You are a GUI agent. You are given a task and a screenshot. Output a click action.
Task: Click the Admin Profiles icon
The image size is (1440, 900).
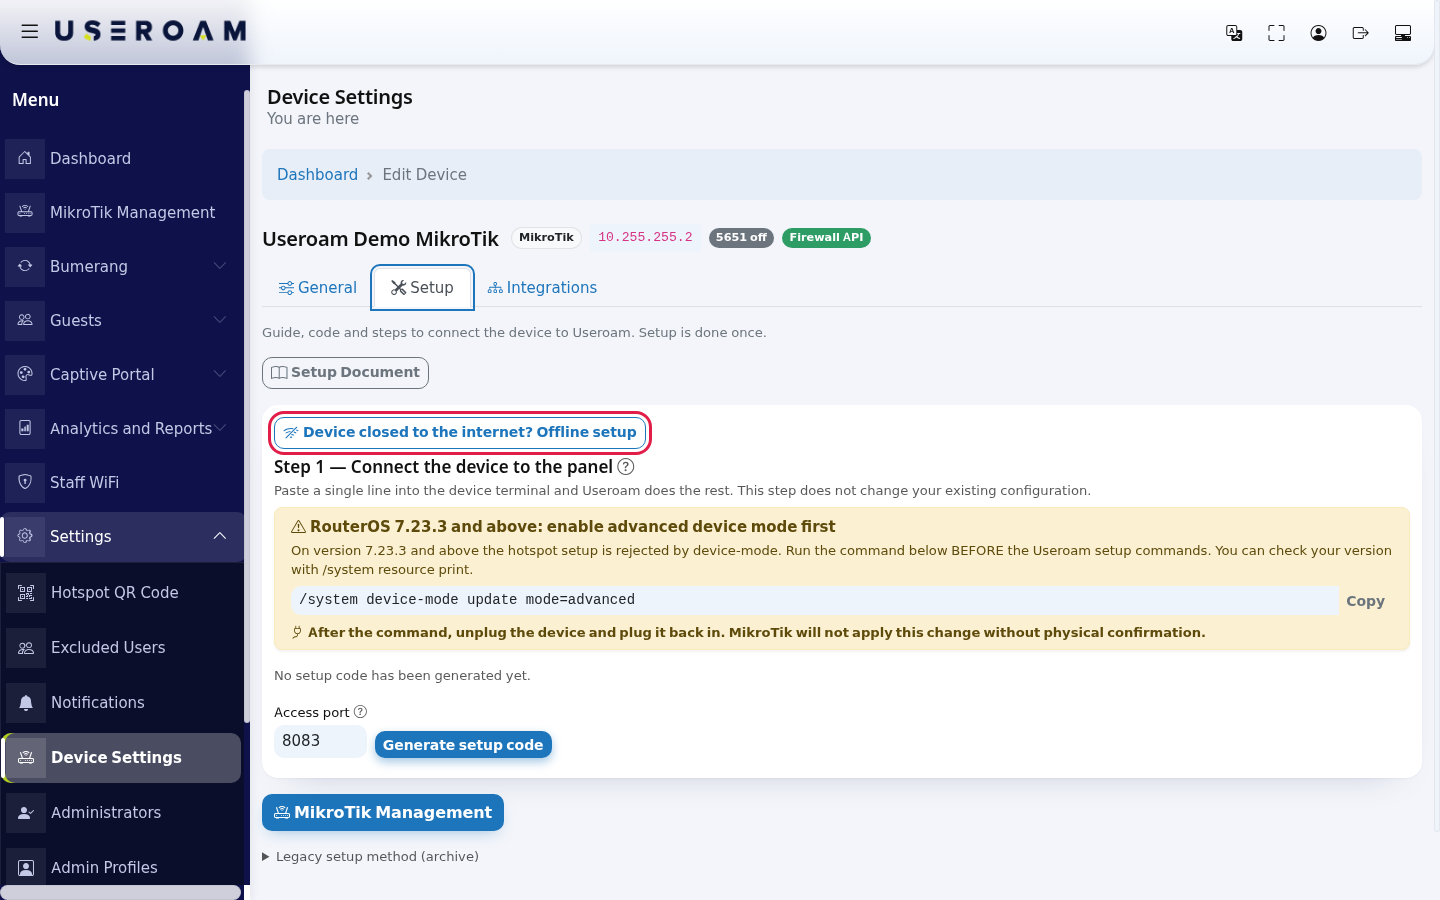[x=26, y=867]
